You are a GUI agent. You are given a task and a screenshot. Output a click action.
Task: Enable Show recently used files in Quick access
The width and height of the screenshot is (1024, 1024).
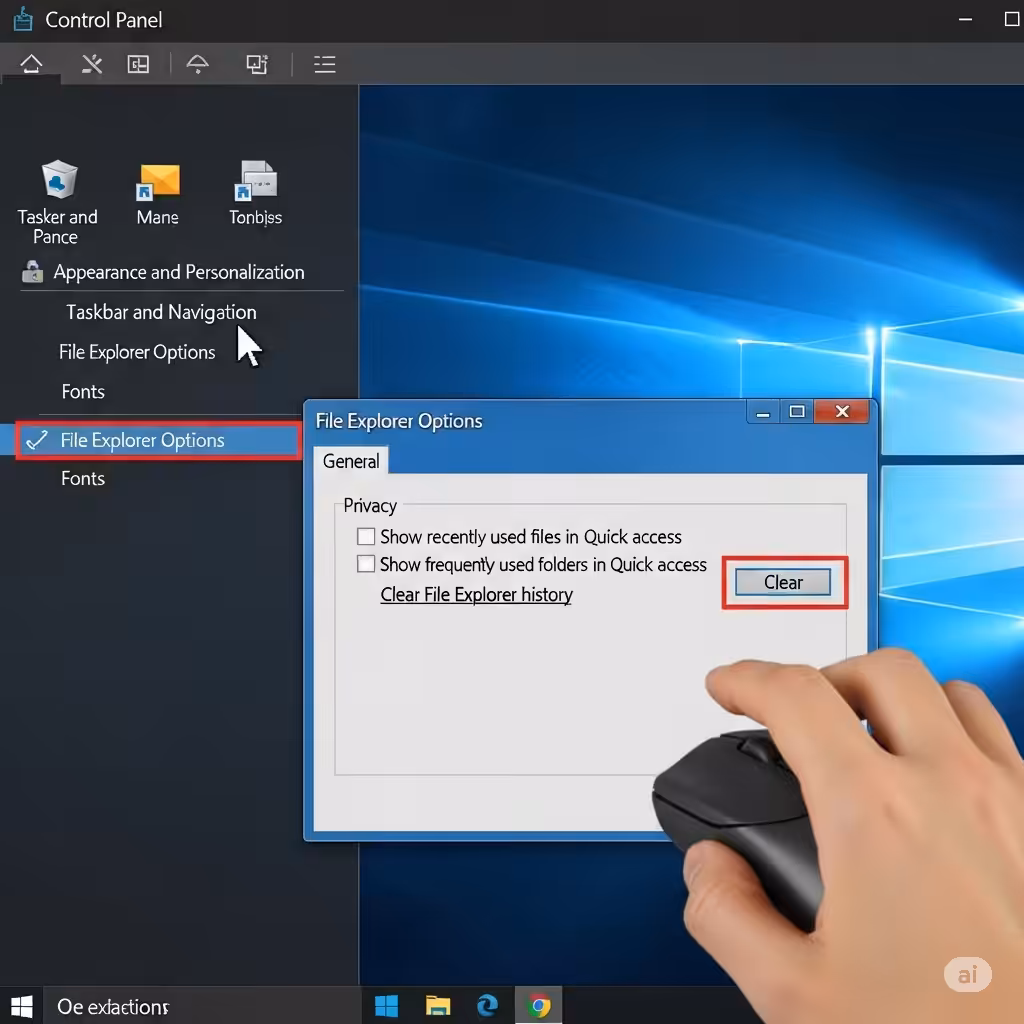[x=366, y=537]
